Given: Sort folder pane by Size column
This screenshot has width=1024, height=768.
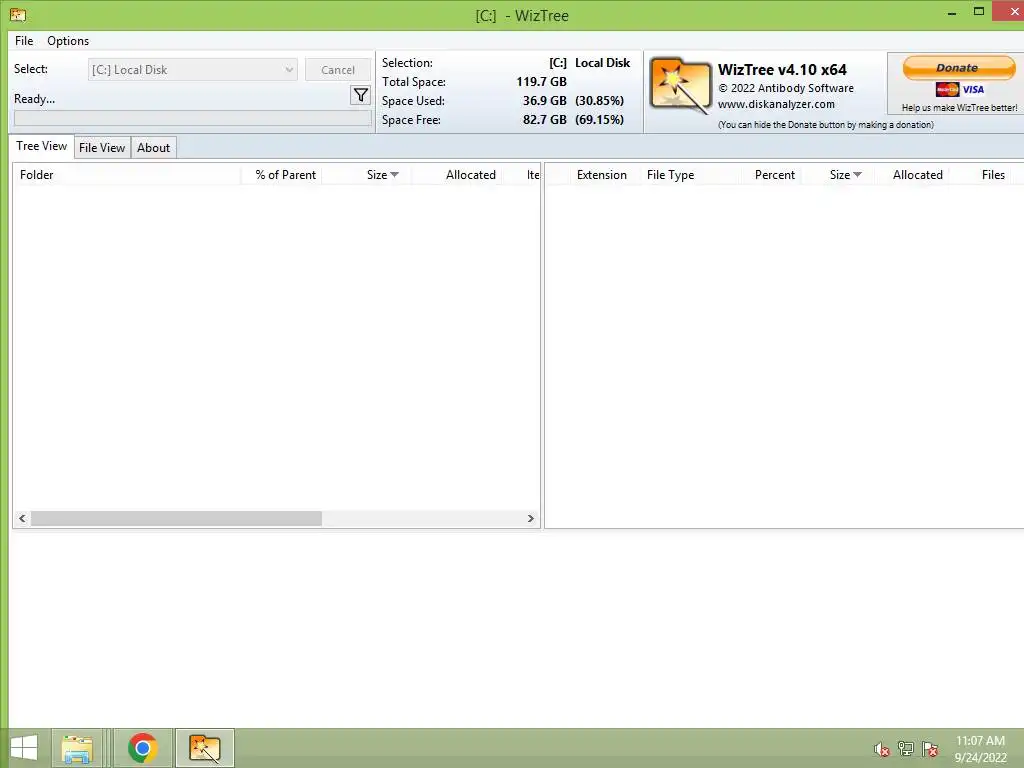Looking at the screenshot, I should click(x=367, y=174).
